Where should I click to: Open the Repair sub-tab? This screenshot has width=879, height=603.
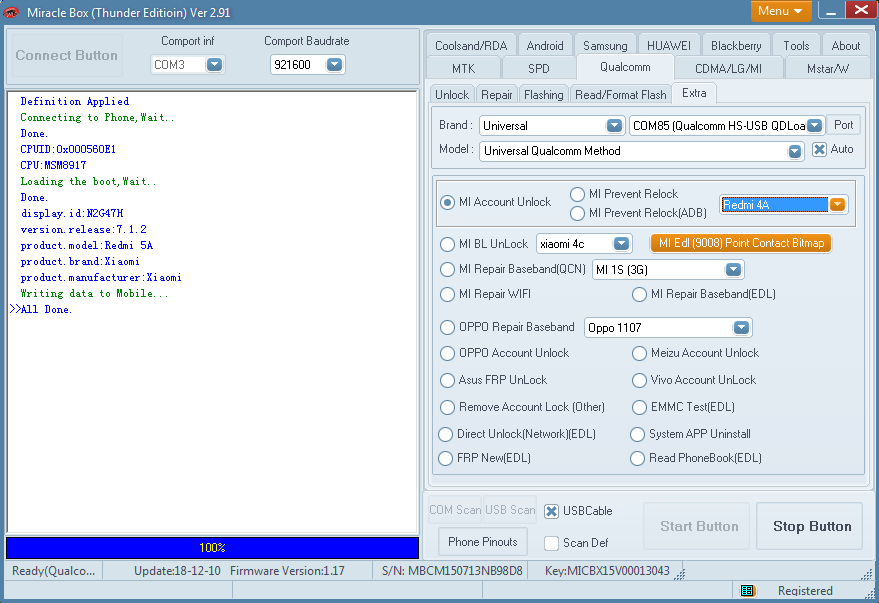coord(497,95)
